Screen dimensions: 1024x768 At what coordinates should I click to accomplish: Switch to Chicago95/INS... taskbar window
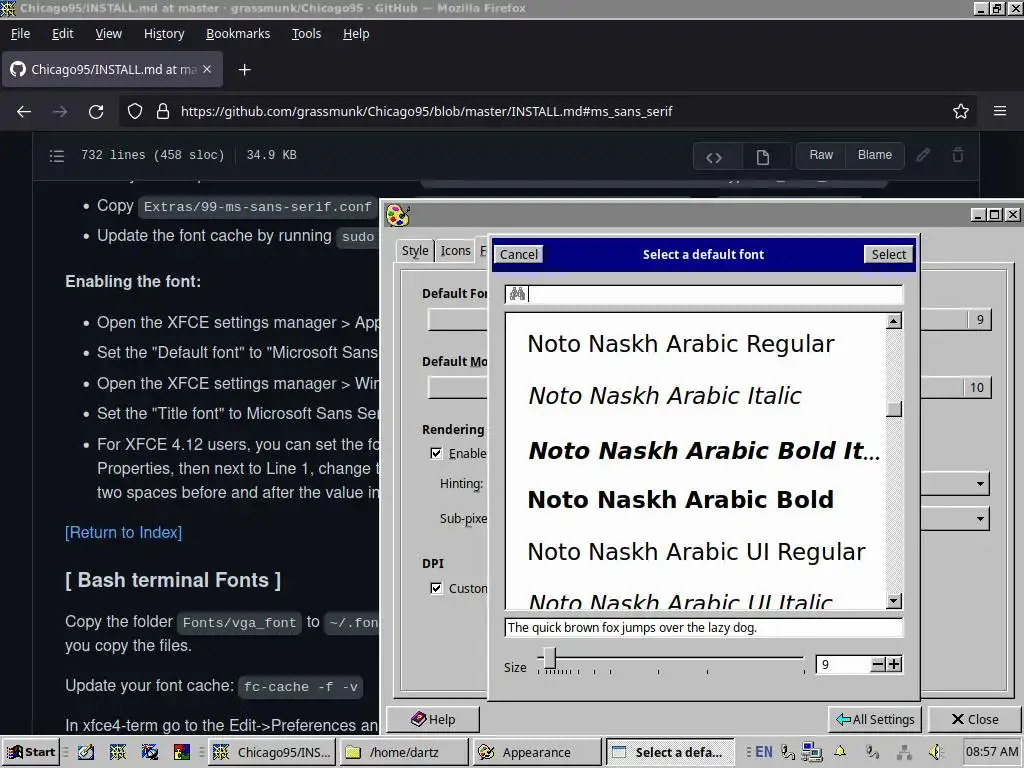(272, 752)
